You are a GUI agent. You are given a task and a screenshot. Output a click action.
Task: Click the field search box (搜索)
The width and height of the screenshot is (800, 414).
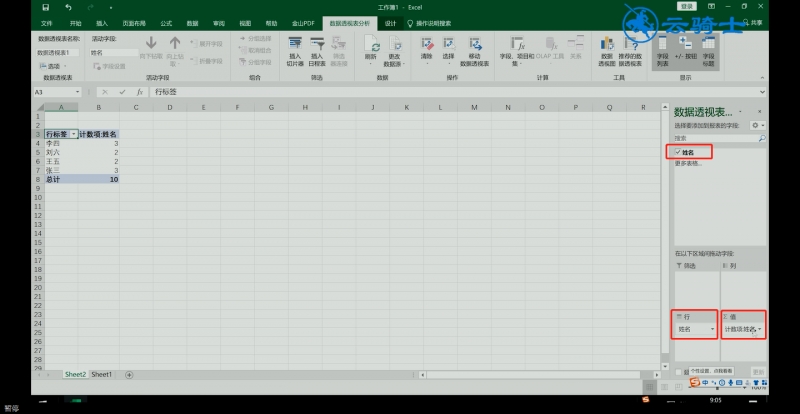point(716,138)
